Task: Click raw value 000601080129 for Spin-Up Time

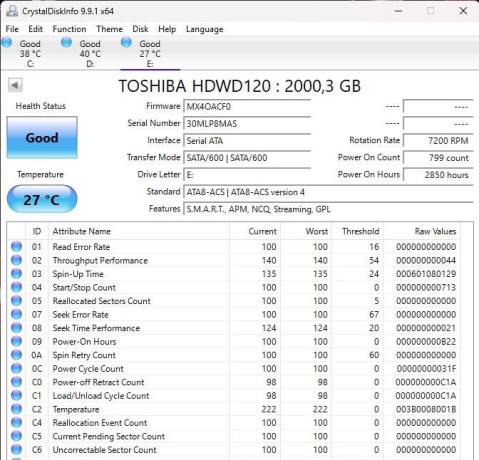Action: tap(426, 274)
